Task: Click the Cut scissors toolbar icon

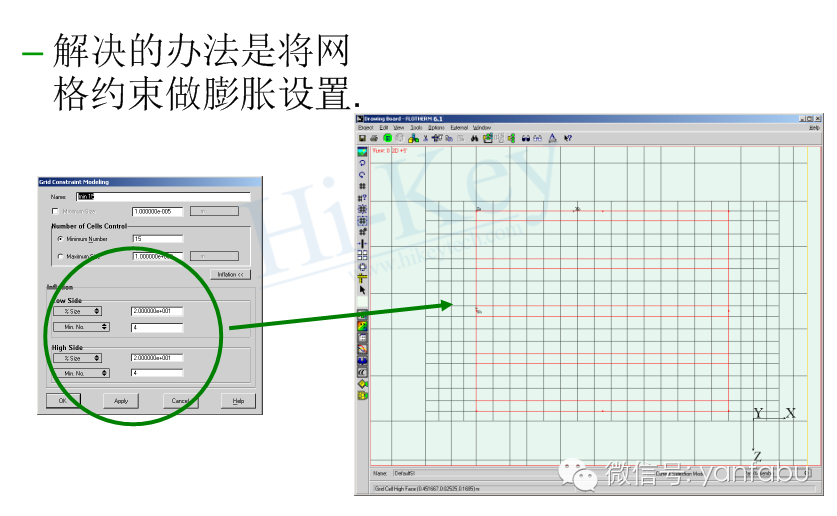Action: (425, 138)
